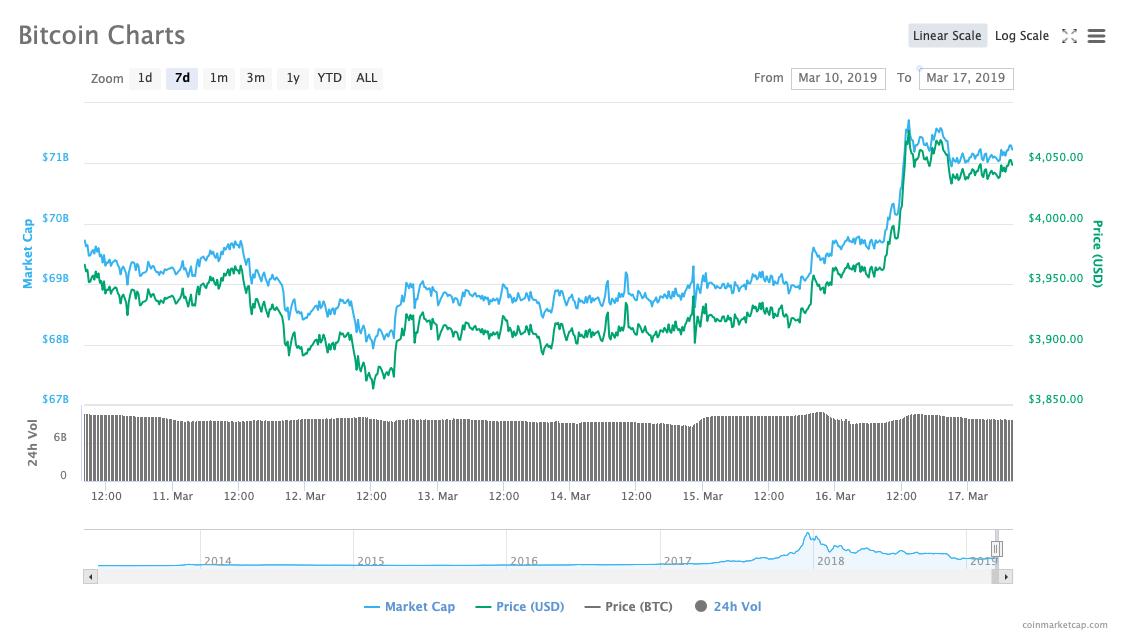Open the chart hamburger context menu

point(1096,36)
